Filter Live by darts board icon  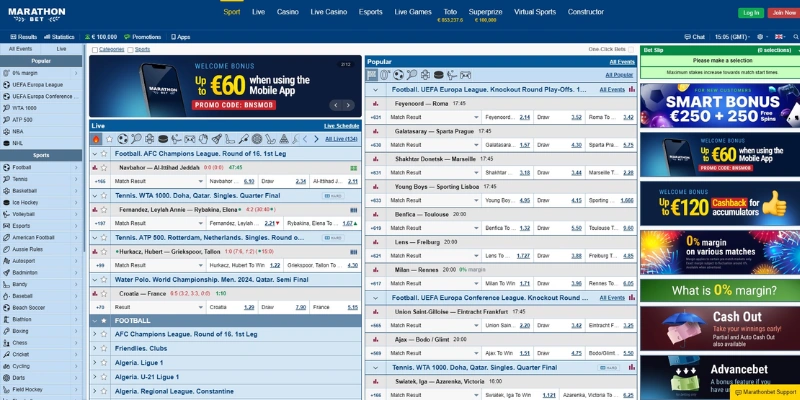coord(257,139)
